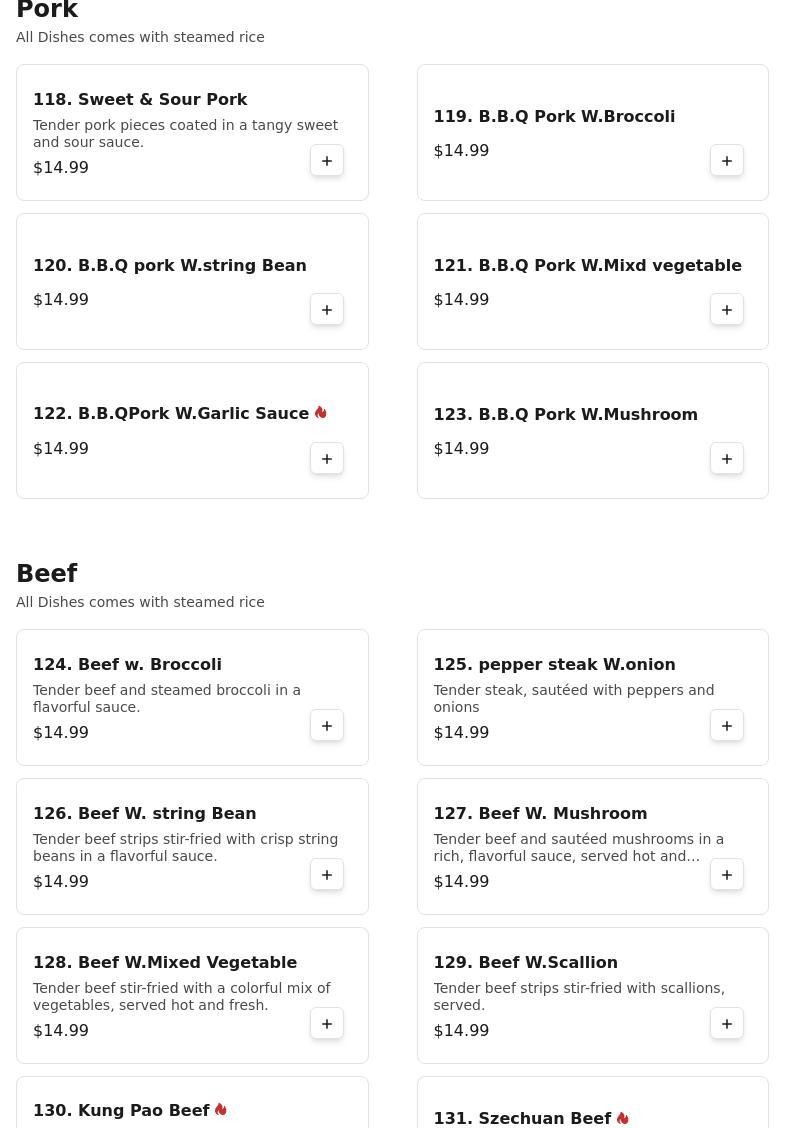
Task: Open the 131. Szechuan Beef item
Action: coord(522,1119)
